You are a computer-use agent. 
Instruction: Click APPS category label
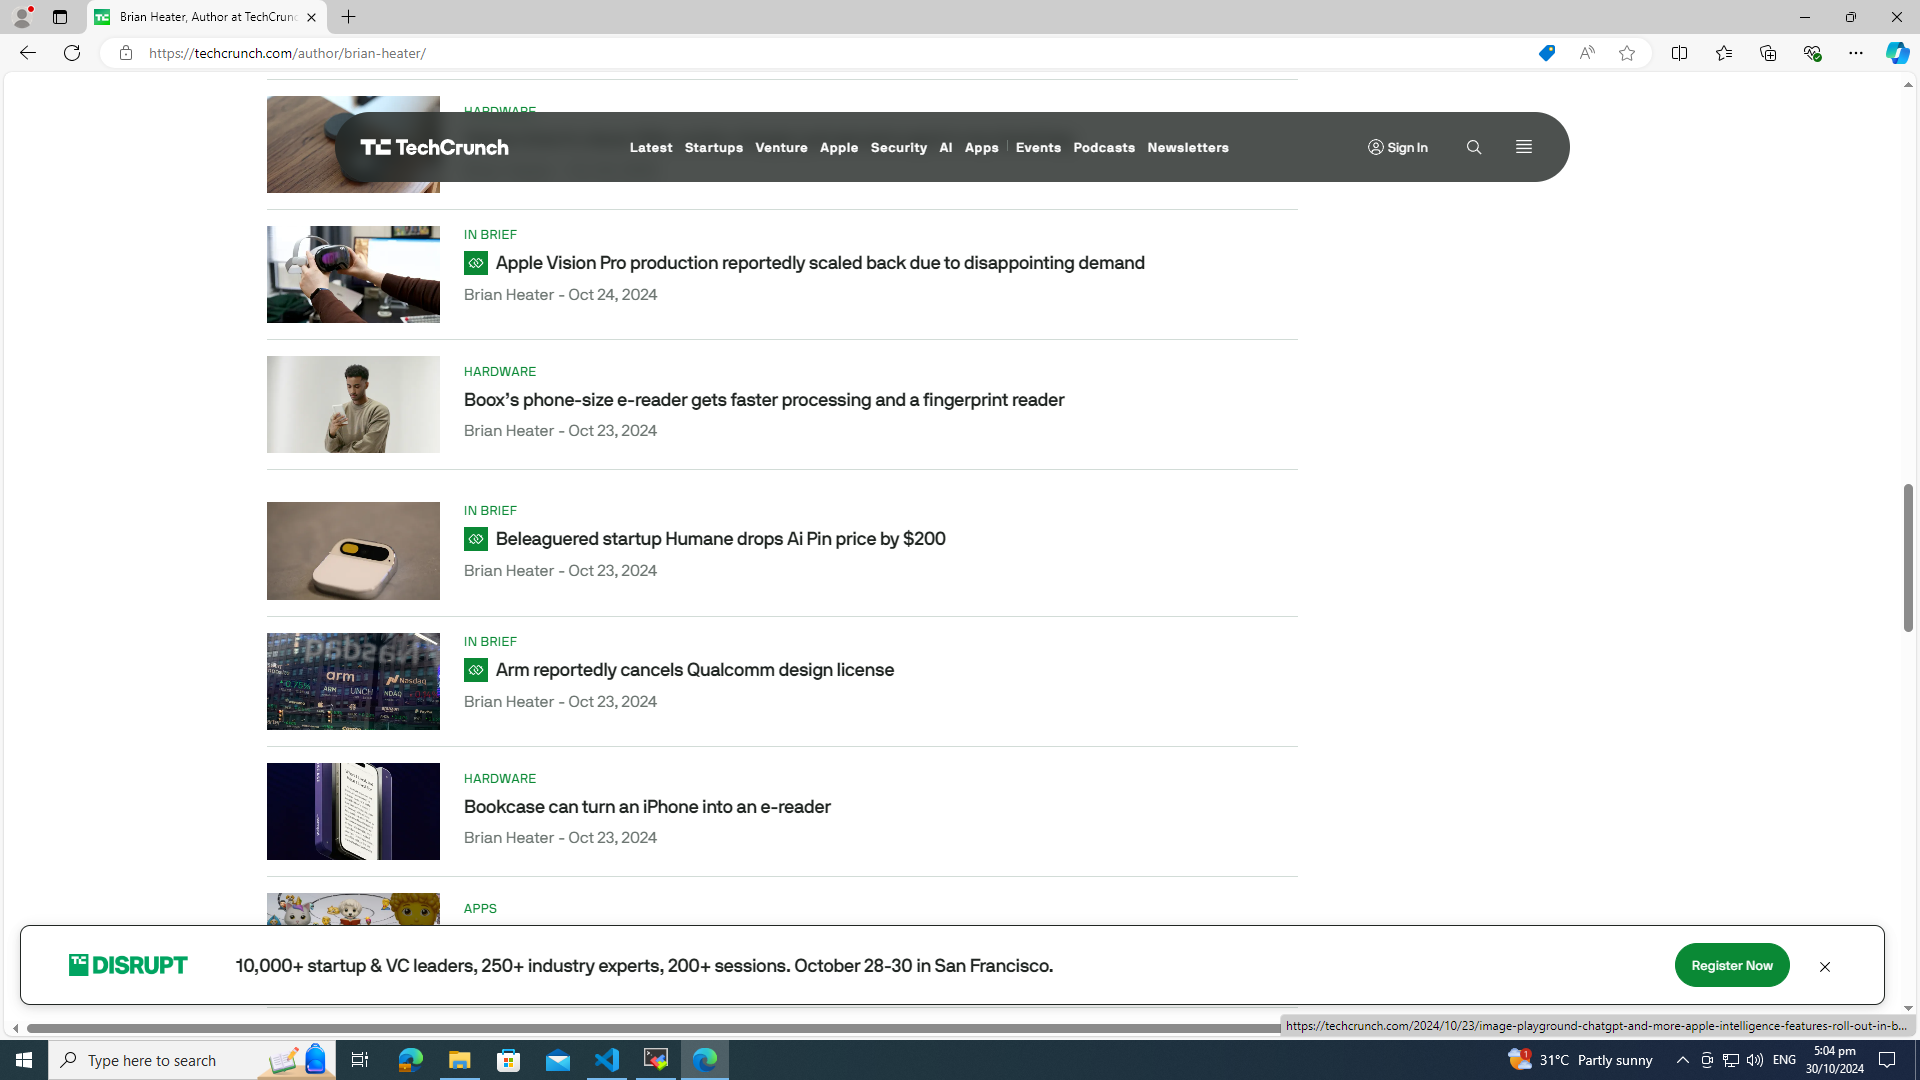click(x=480, y=909)
